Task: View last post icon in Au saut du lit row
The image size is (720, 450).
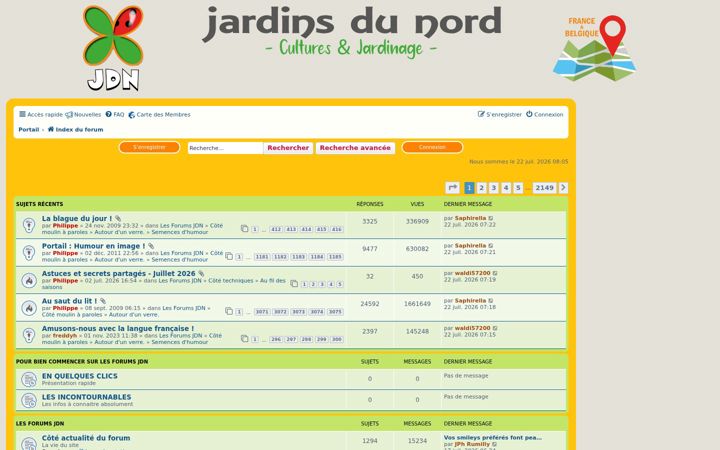Action: [x=491, y=301]
